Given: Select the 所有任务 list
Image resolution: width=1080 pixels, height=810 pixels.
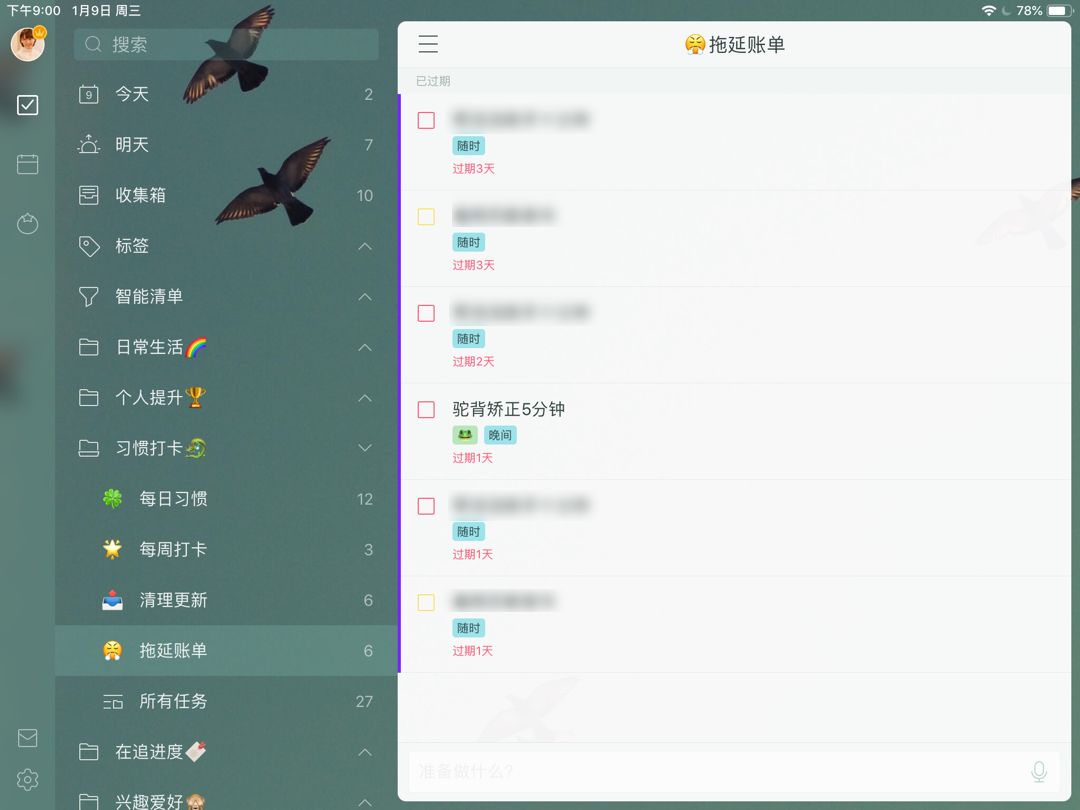Looking at the screenshot, I should (227, 701).
